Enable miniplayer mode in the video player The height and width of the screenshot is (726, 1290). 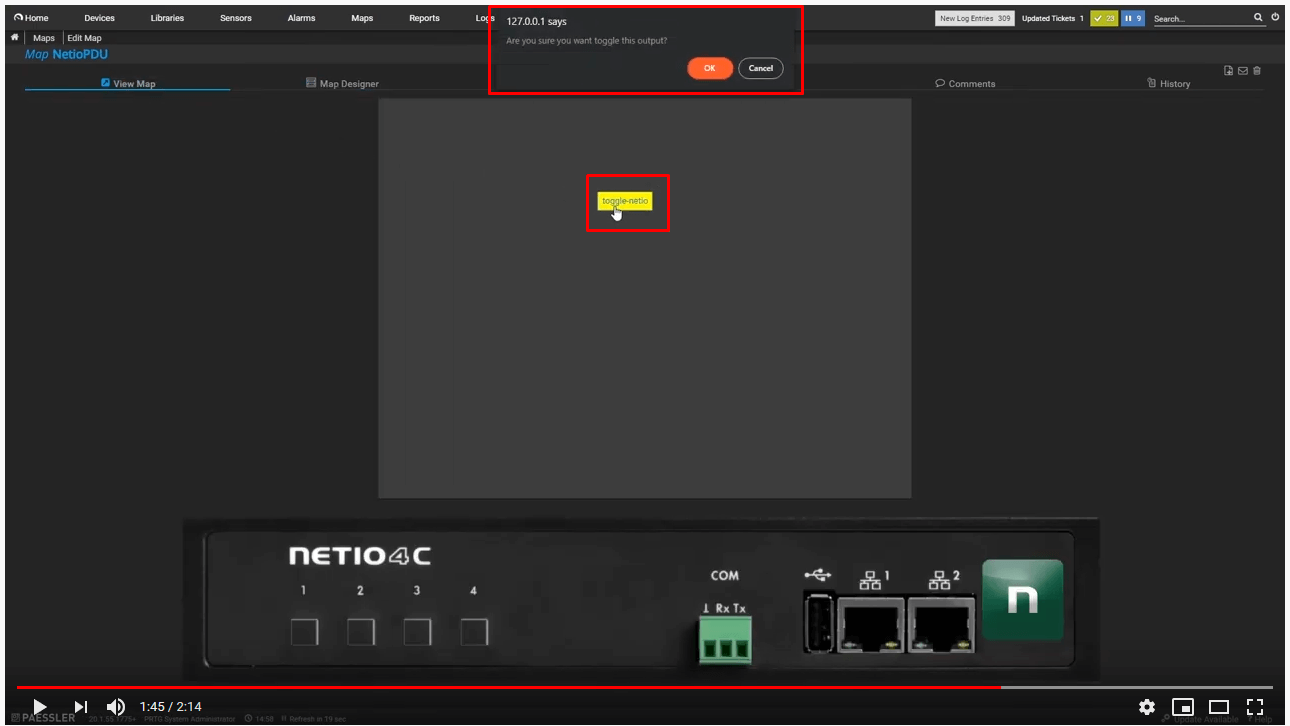(1183, 707)
